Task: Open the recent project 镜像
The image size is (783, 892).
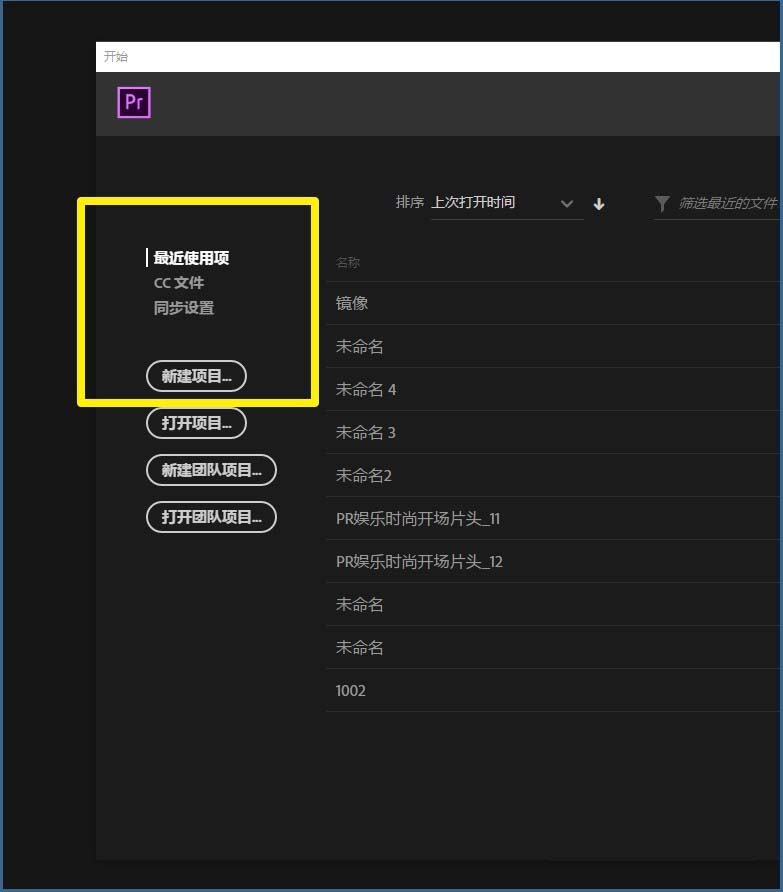Action: [553, 303]
